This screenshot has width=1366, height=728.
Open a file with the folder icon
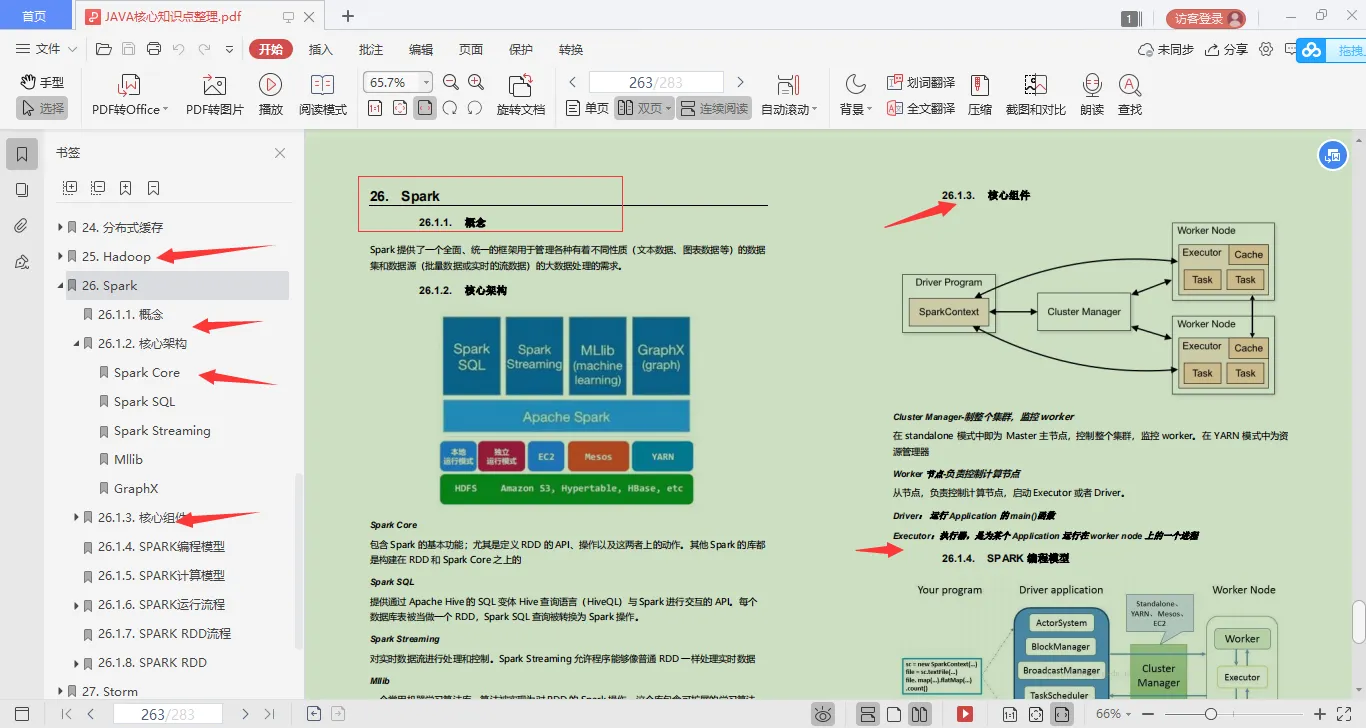[103, 49]
